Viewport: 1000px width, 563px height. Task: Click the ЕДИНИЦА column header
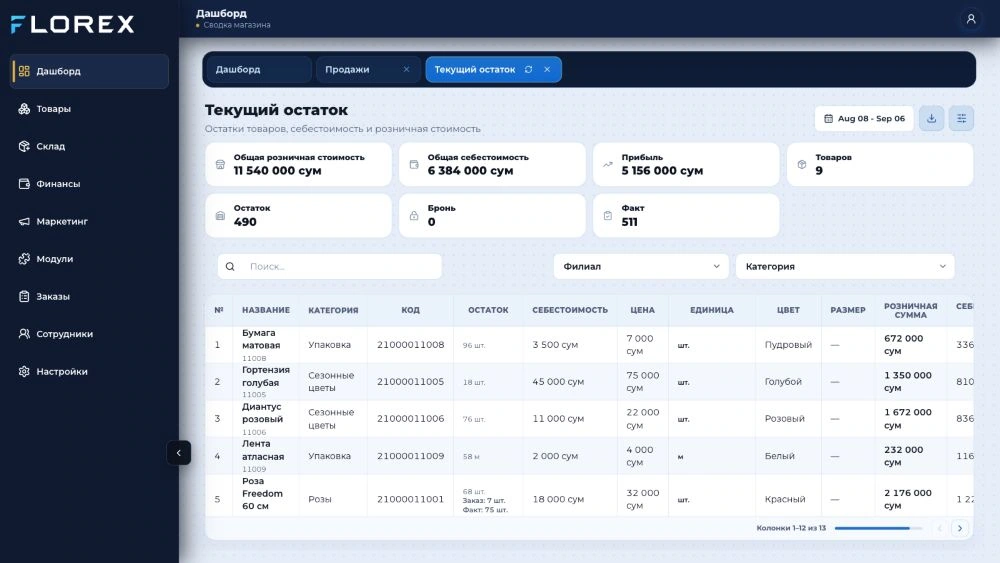pyautogui.click(x=712, y=310)
